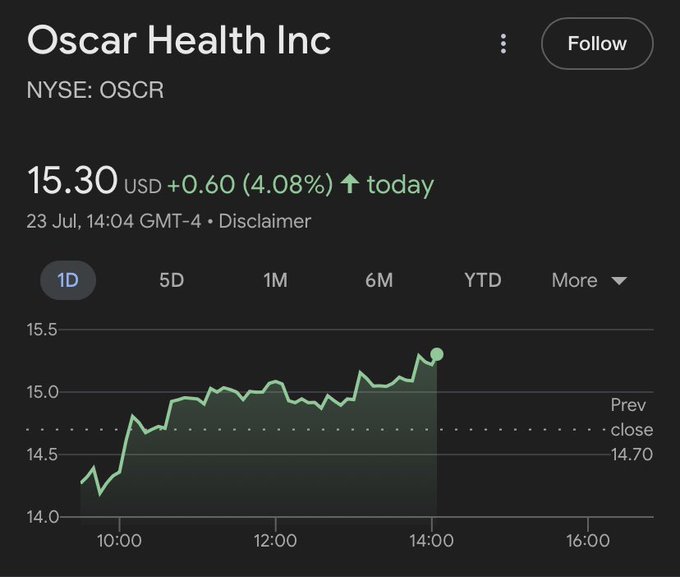Click the dropdown arrow beside More
The width and height of the screenshot is (680, 577).
pos(619,281)
